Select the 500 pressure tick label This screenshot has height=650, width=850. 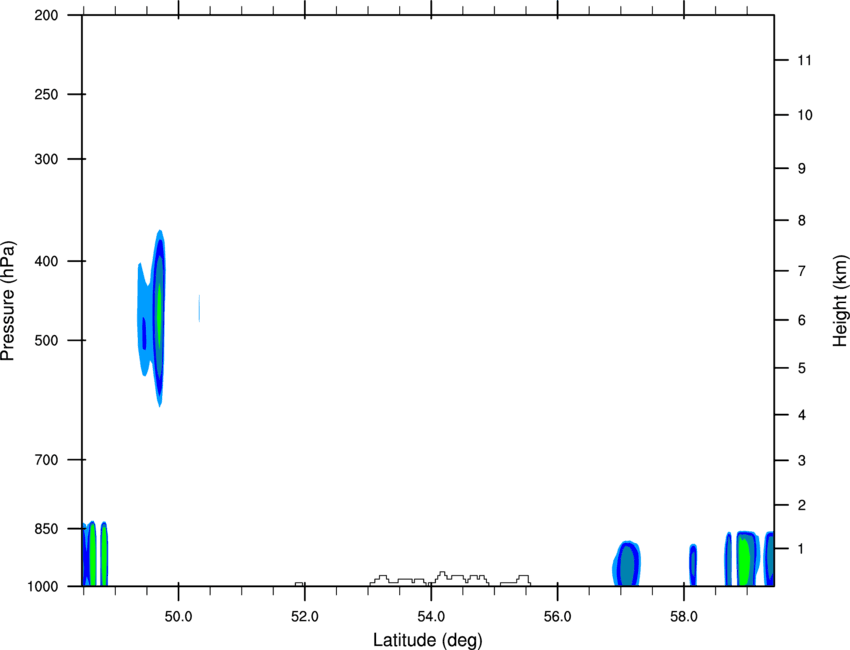[x=46, y=340]
